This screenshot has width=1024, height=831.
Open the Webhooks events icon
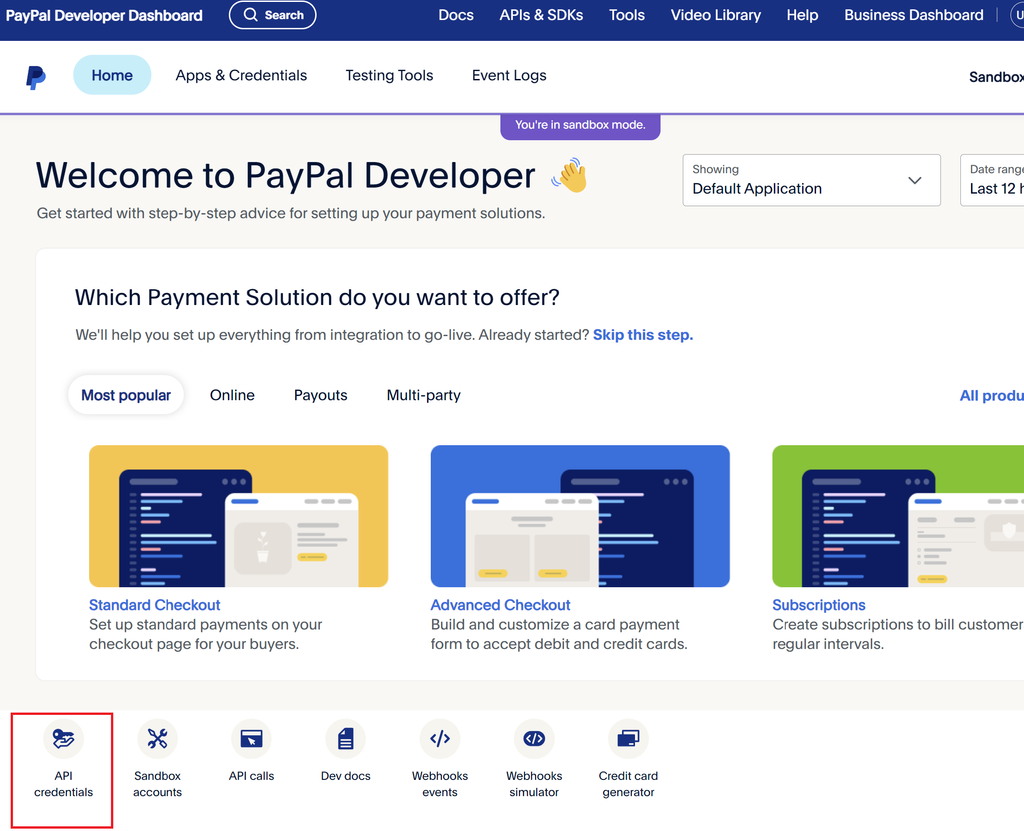(x=440, y=739)
